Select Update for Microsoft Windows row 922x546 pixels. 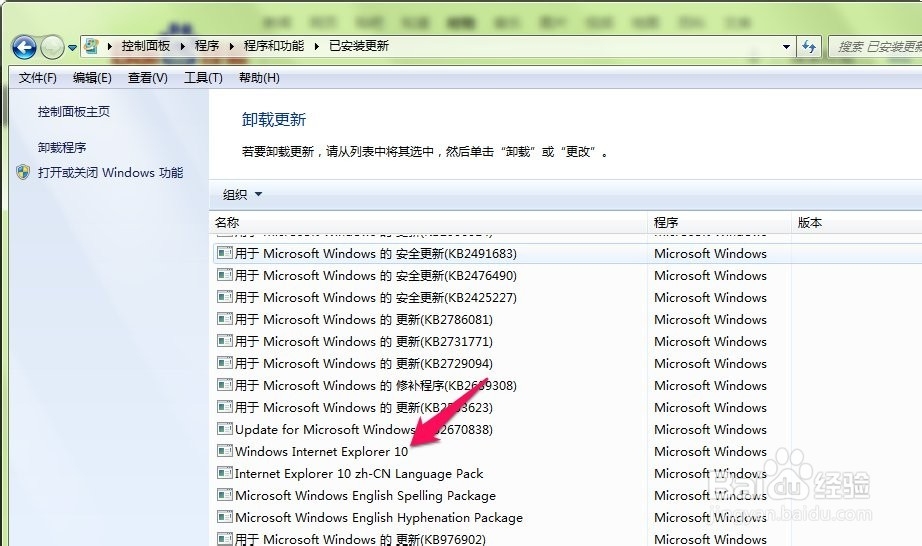[566, 430]
